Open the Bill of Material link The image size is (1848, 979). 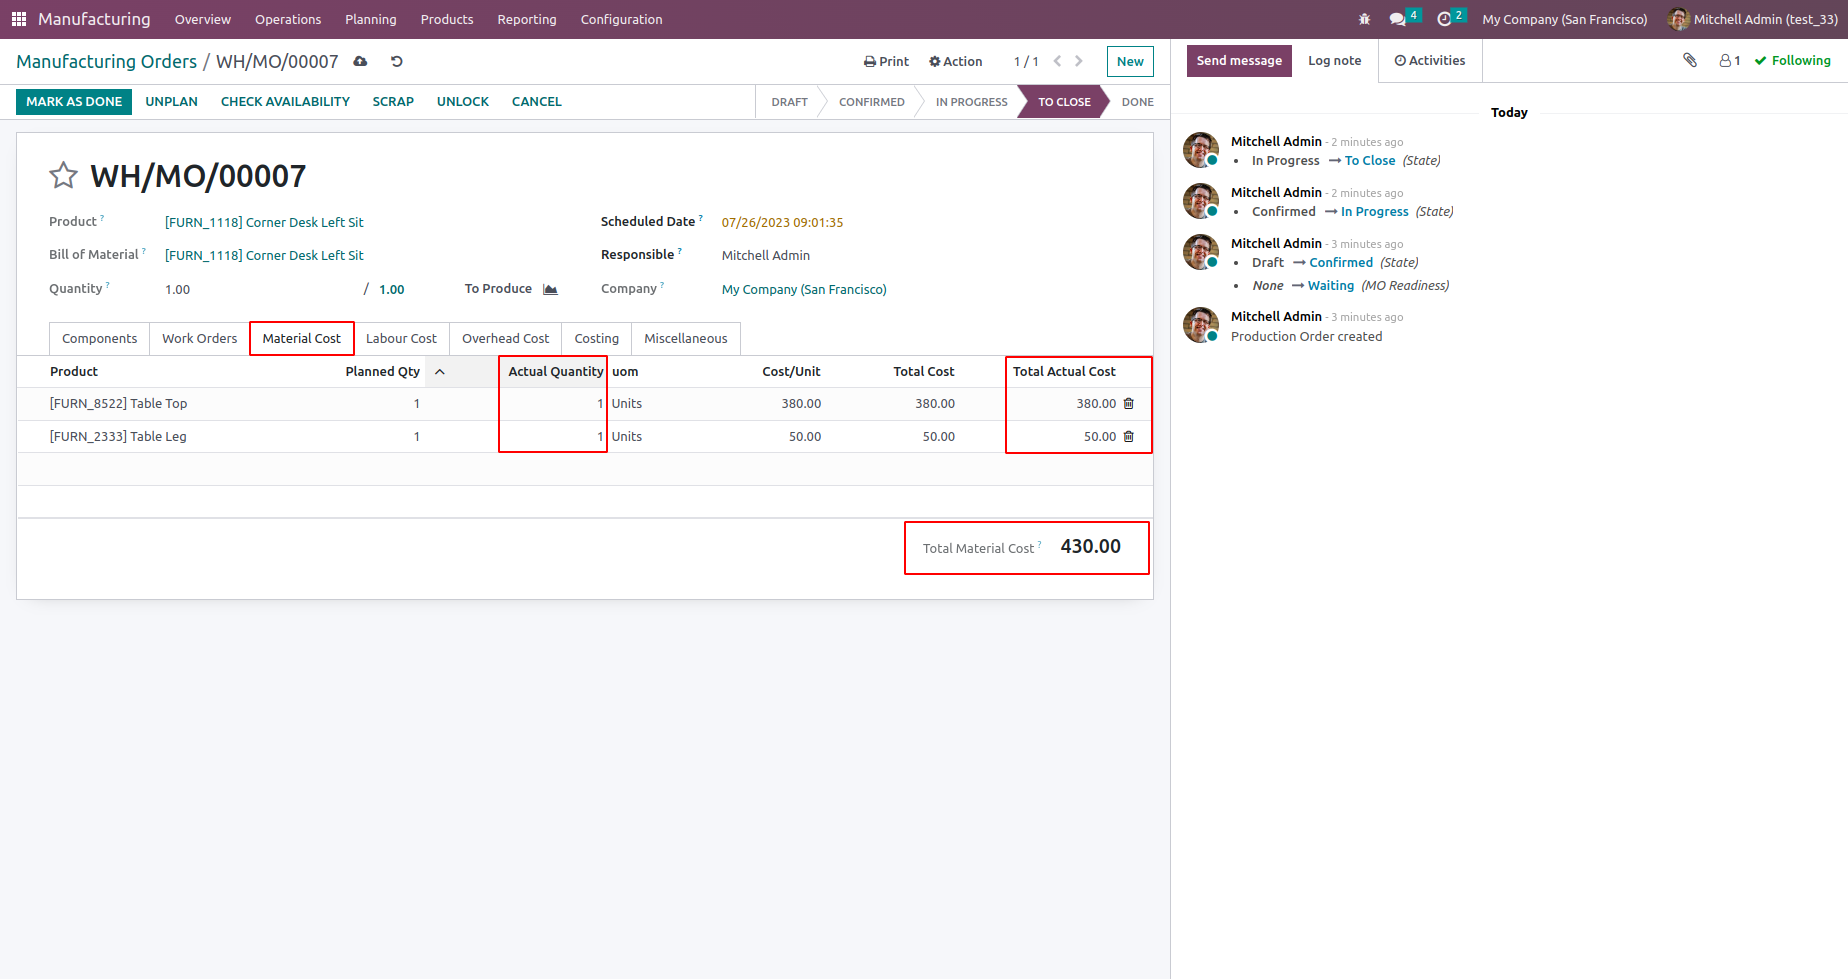click(x=264, y=256)
